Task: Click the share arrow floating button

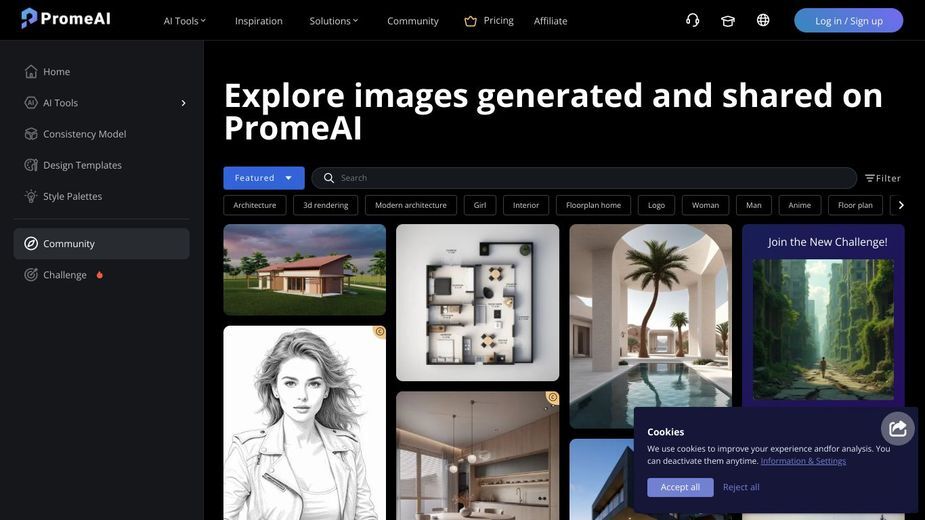Action: click(x=897, y=428)
